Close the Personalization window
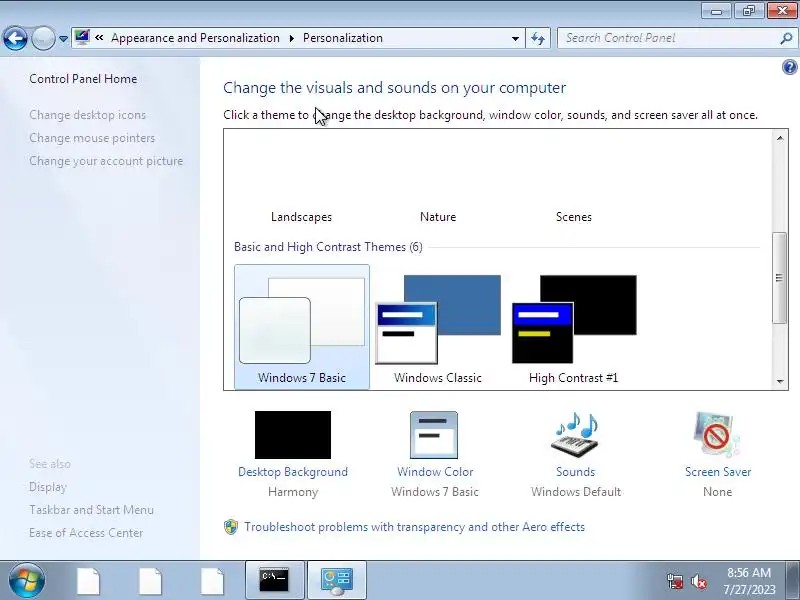This screenshot has height=600, width=800. point(782,11)
